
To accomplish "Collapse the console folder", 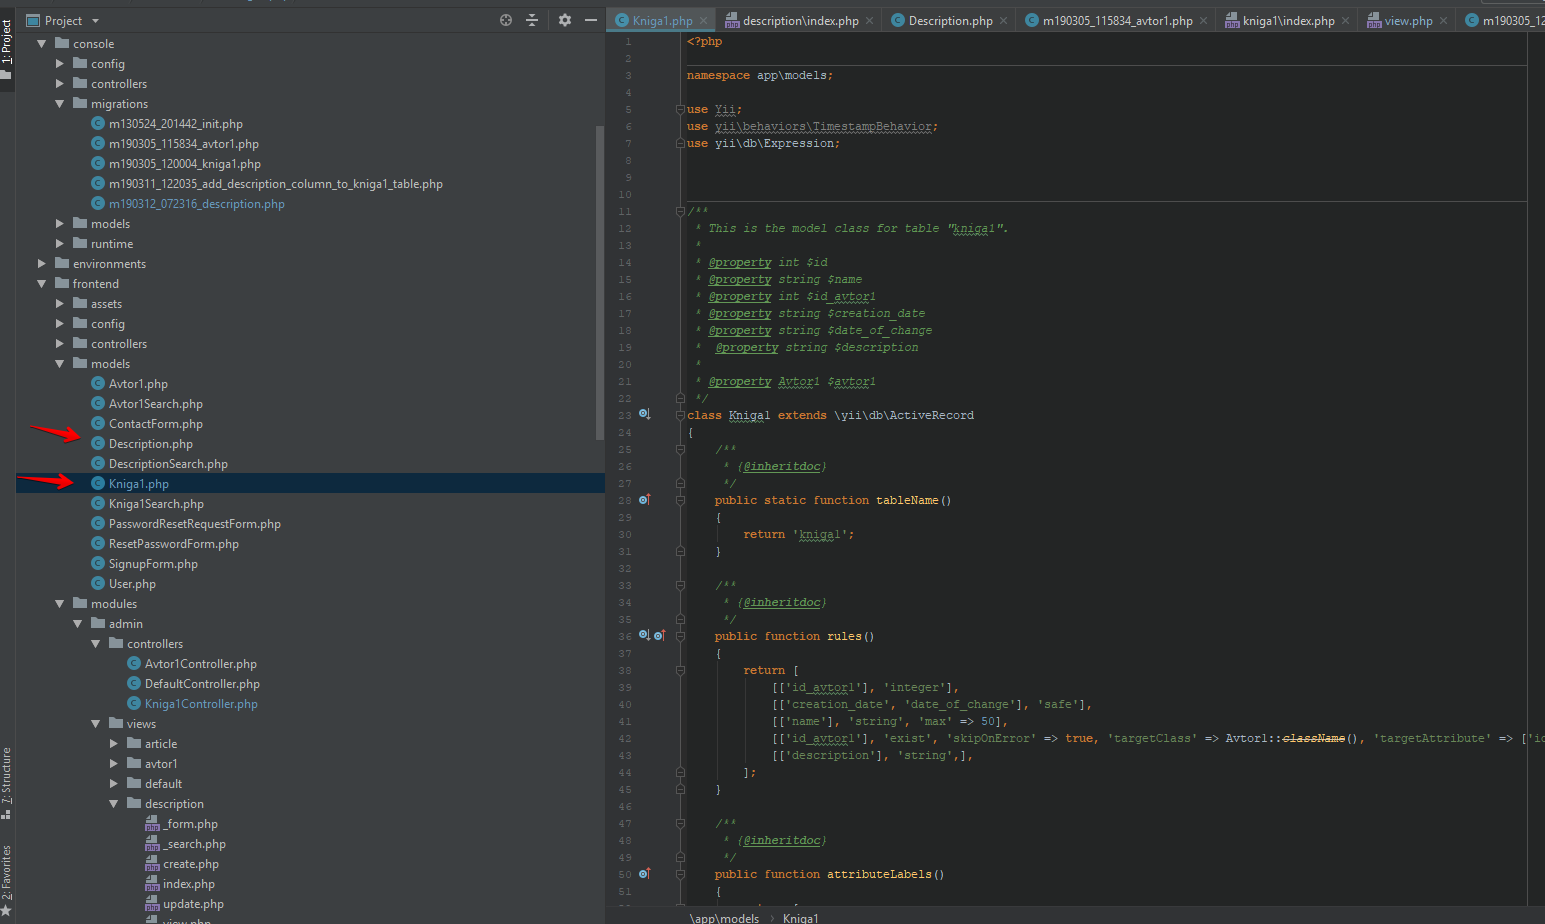I will 42,44.
